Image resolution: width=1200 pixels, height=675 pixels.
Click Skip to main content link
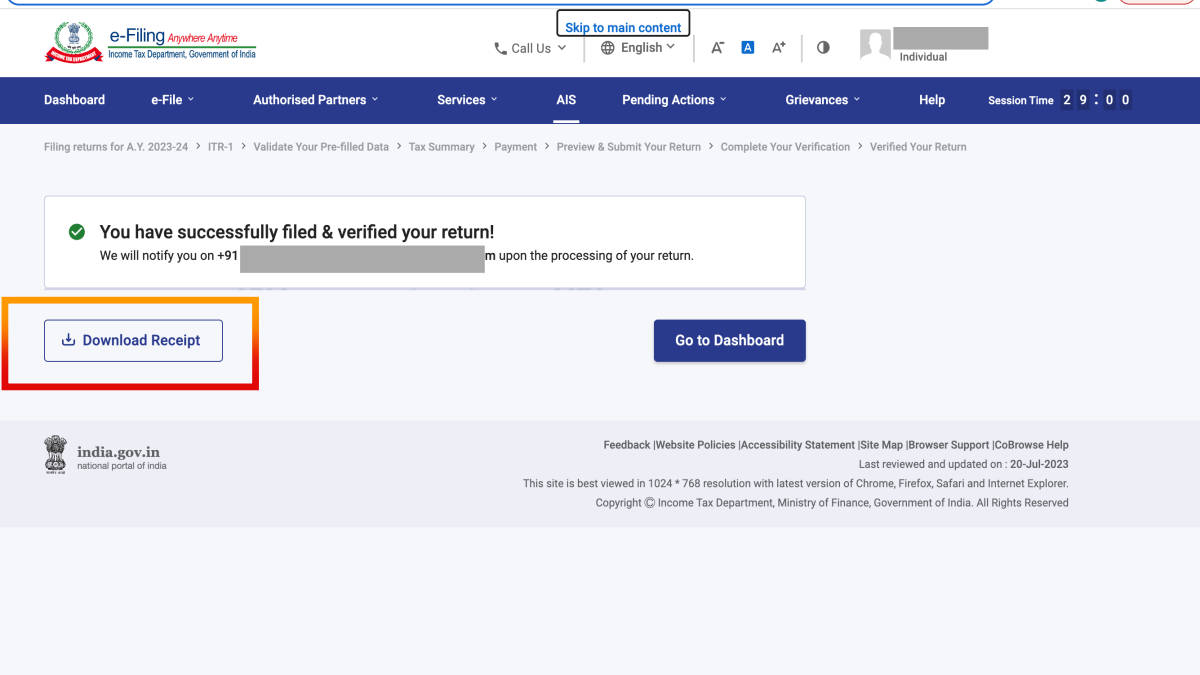(x=623, y=27)
